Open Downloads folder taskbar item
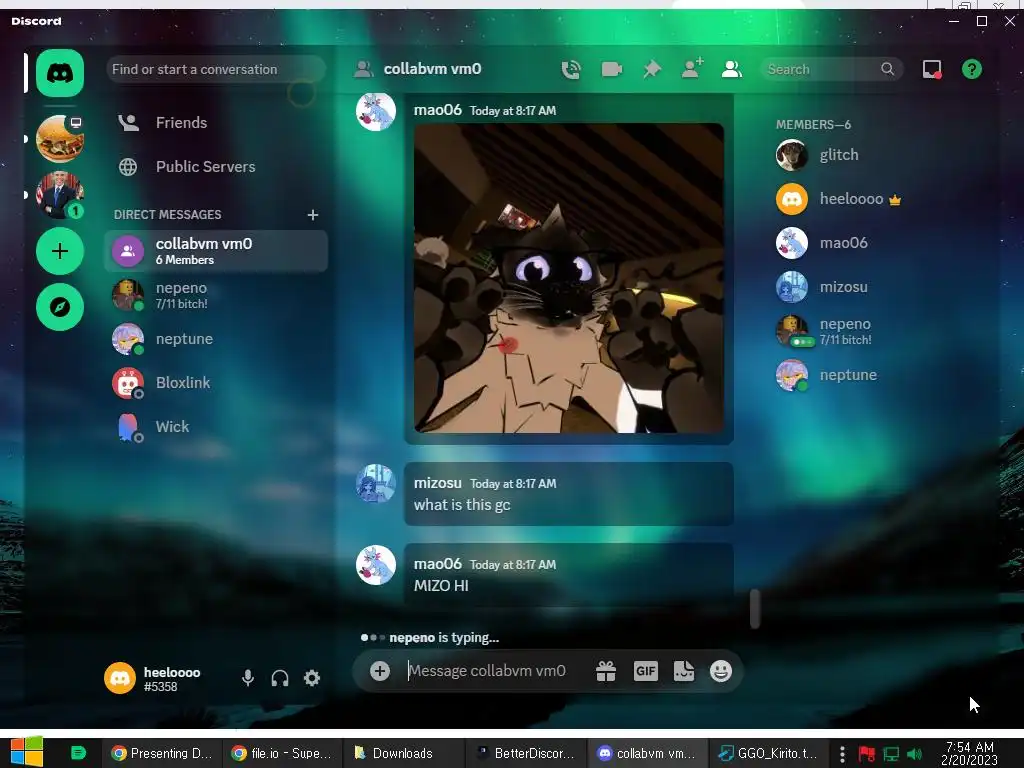The height and width of the screenshot is (768, 1024). coord(404,753)
